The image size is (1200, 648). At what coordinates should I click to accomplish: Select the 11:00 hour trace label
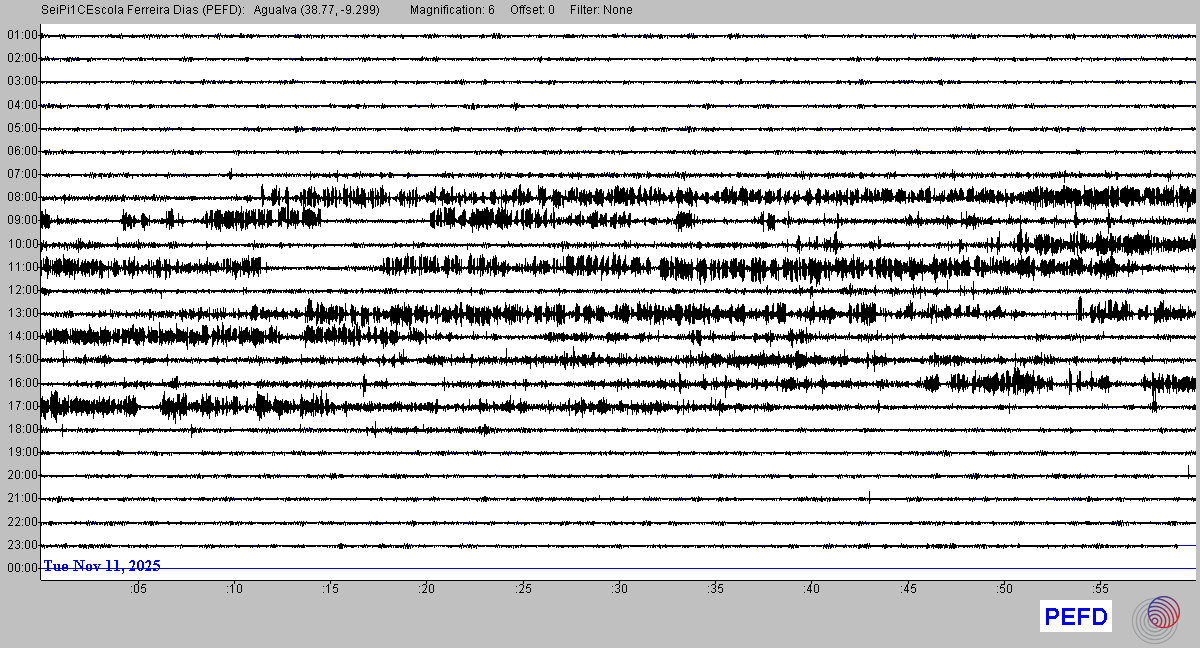21,267
